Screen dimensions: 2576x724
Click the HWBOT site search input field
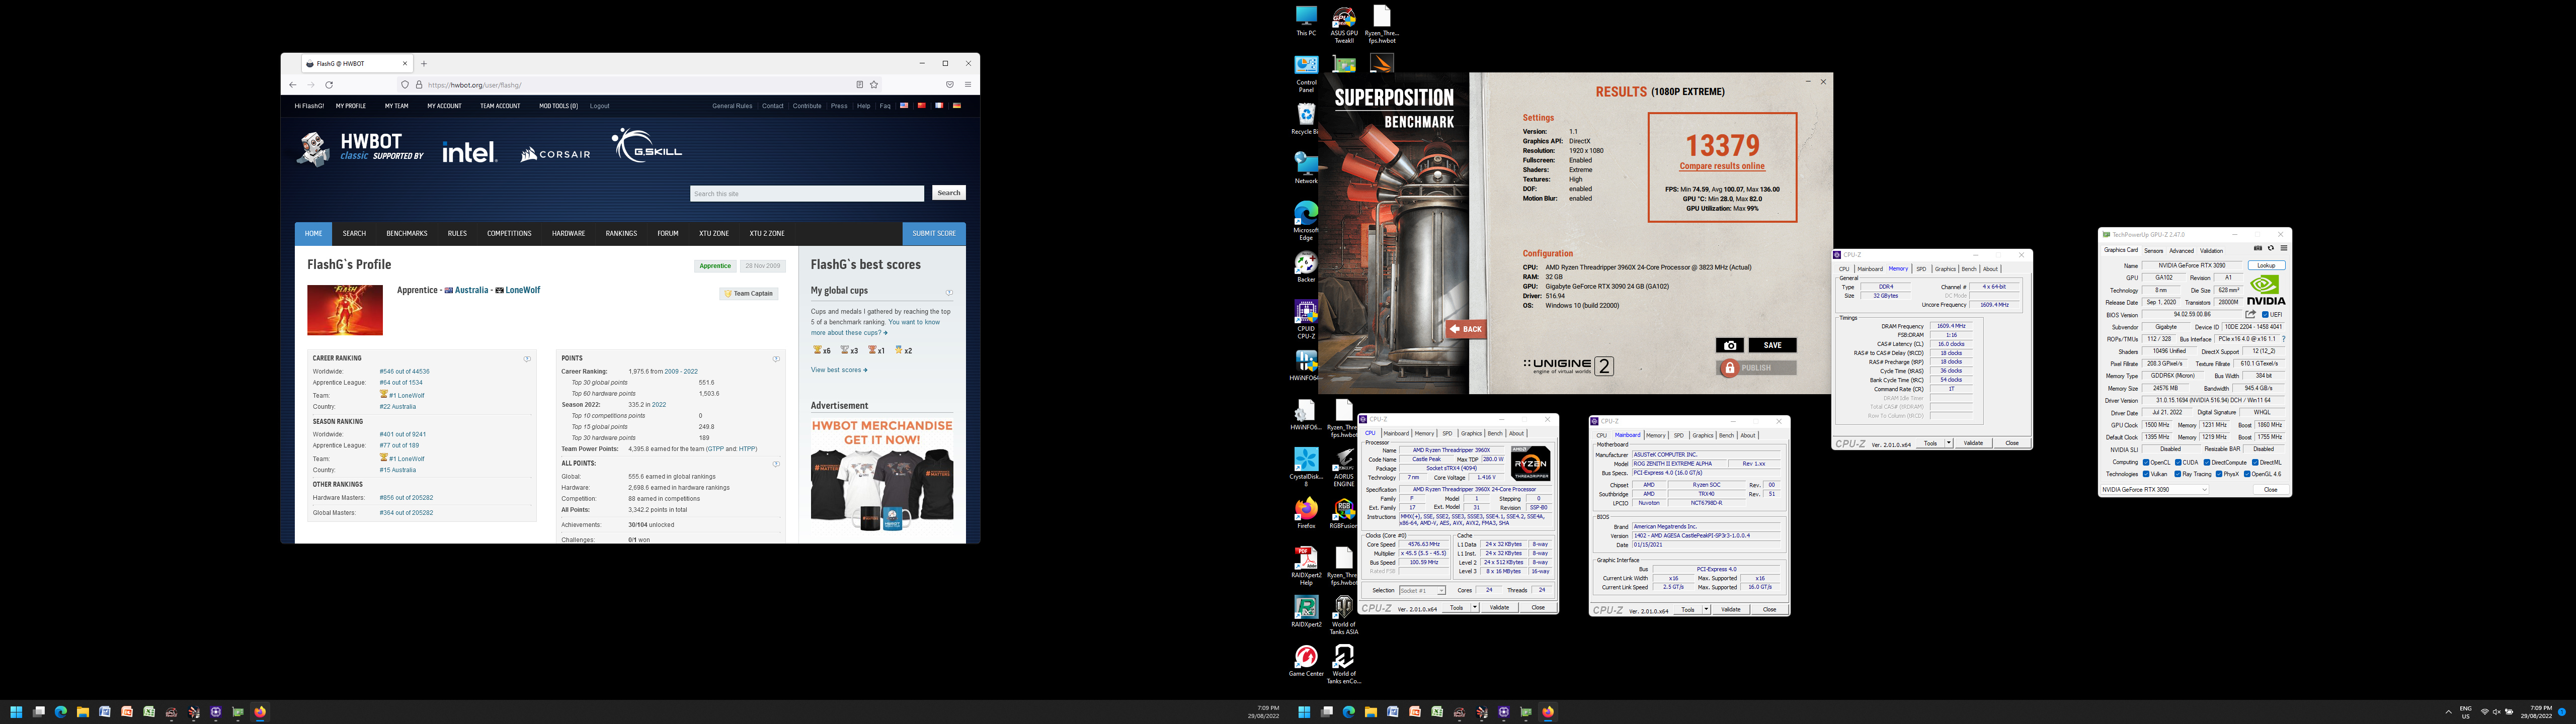(x=807, y=193)
